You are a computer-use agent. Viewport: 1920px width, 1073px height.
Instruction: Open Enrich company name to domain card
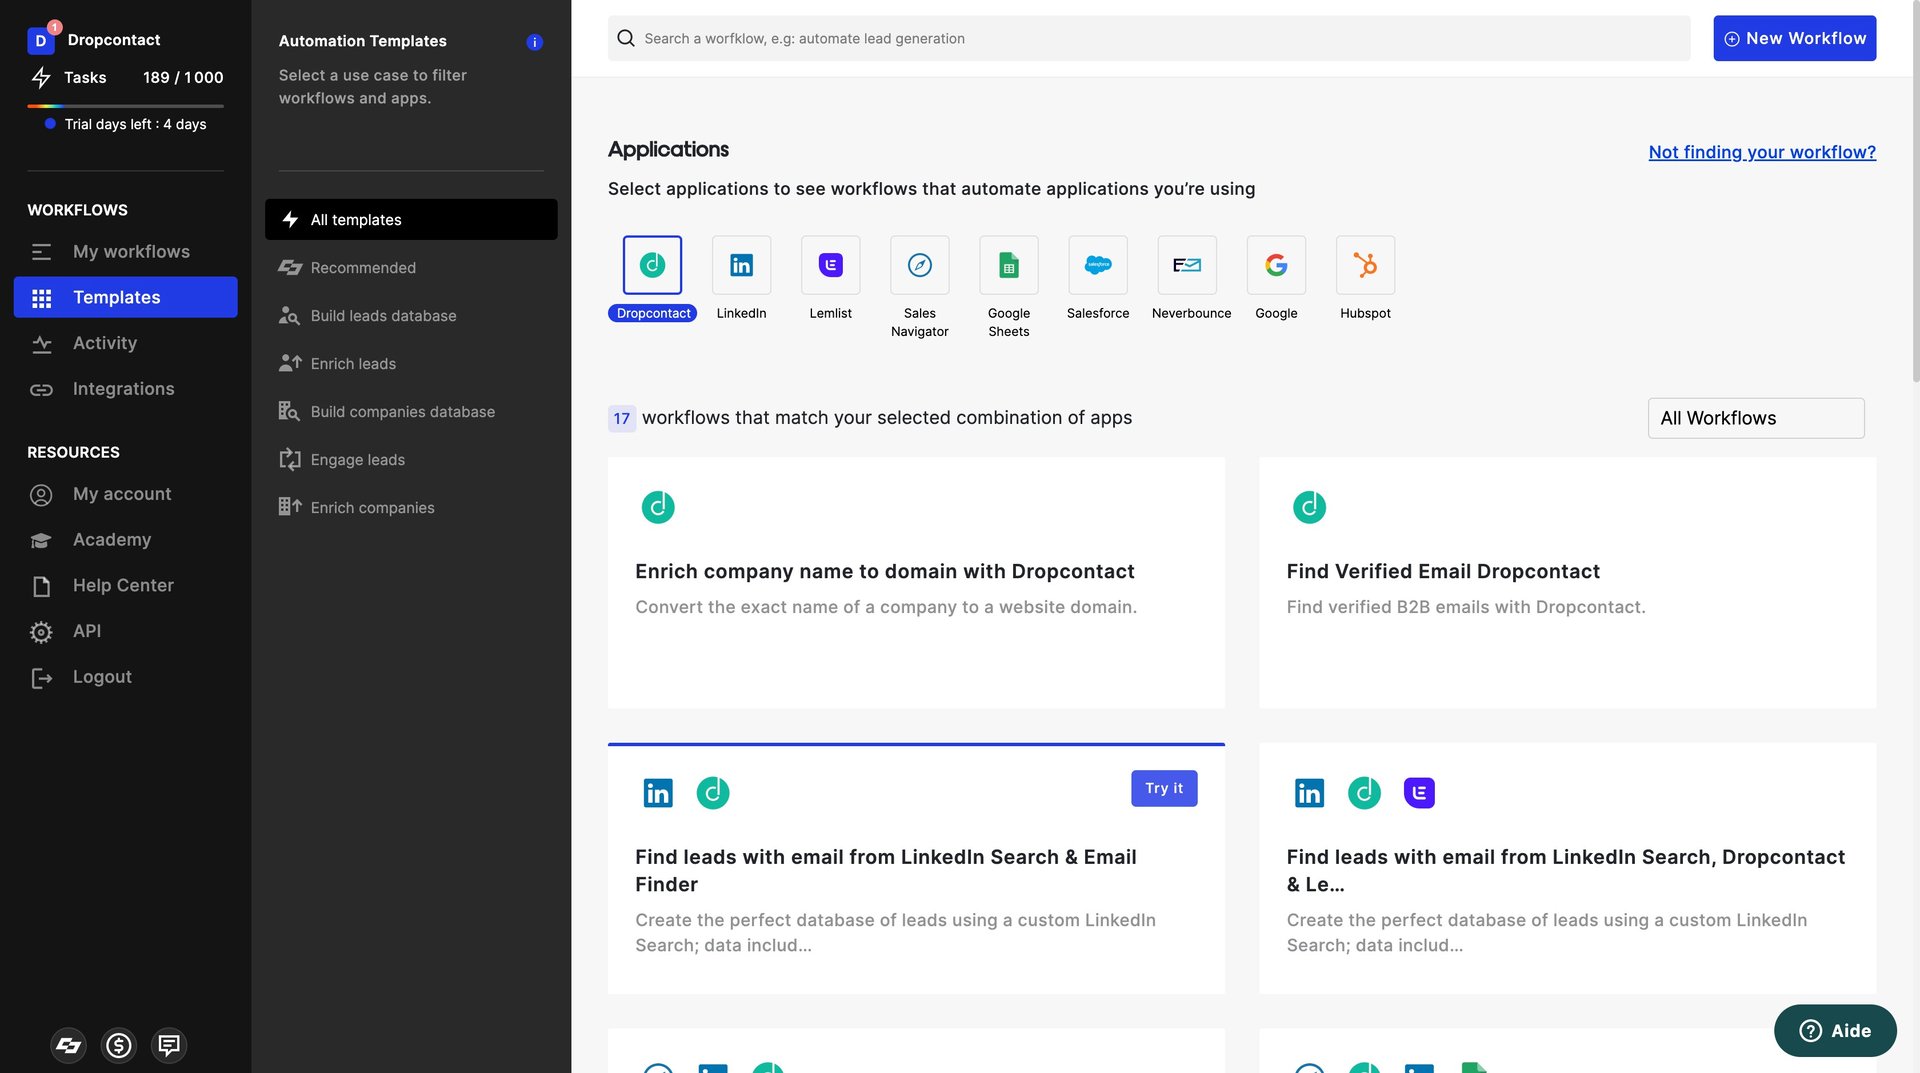pos(916,583)
